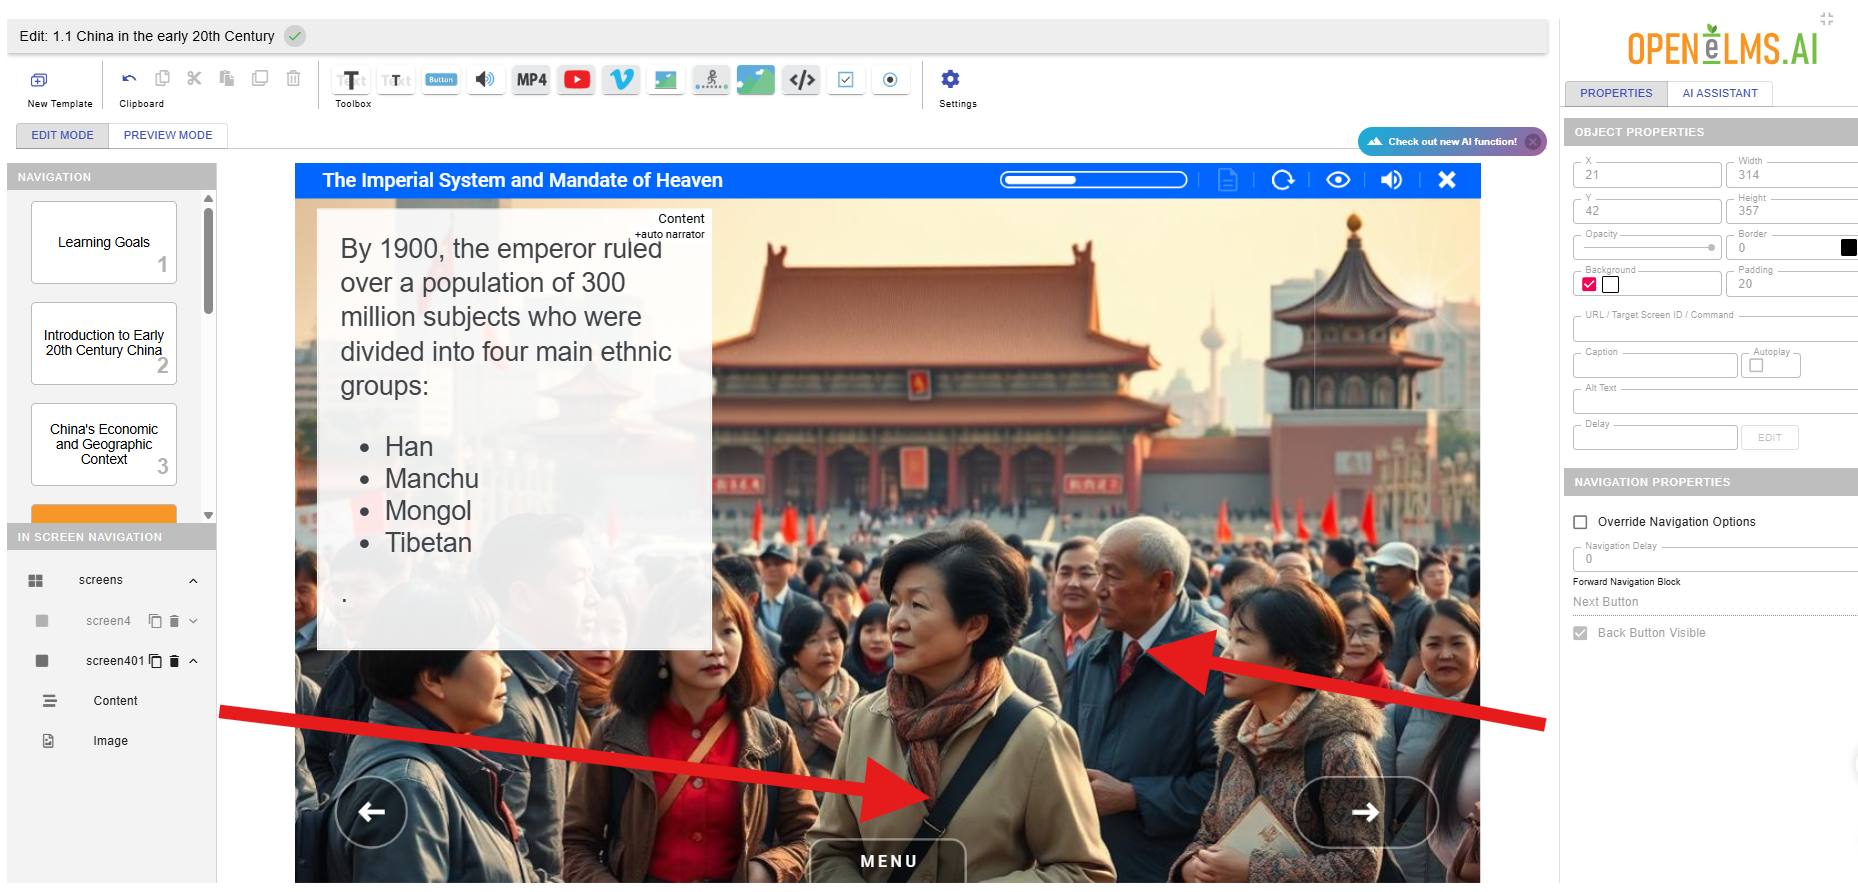Adjust the Opacity slider
The height and width of the screenshot is (892, 1858).
(x=1647, y=247)
